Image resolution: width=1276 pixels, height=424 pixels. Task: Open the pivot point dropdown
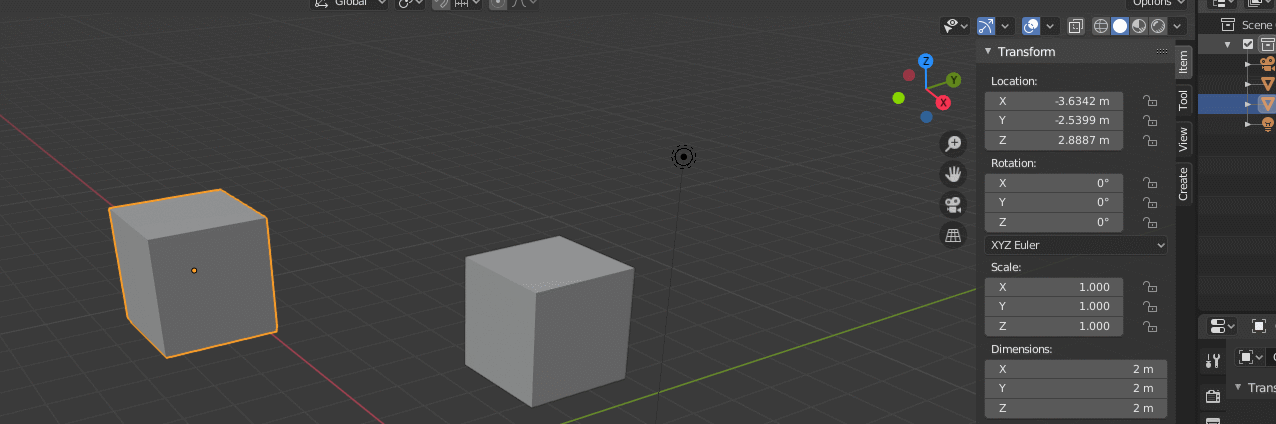(x=410, y=3)
